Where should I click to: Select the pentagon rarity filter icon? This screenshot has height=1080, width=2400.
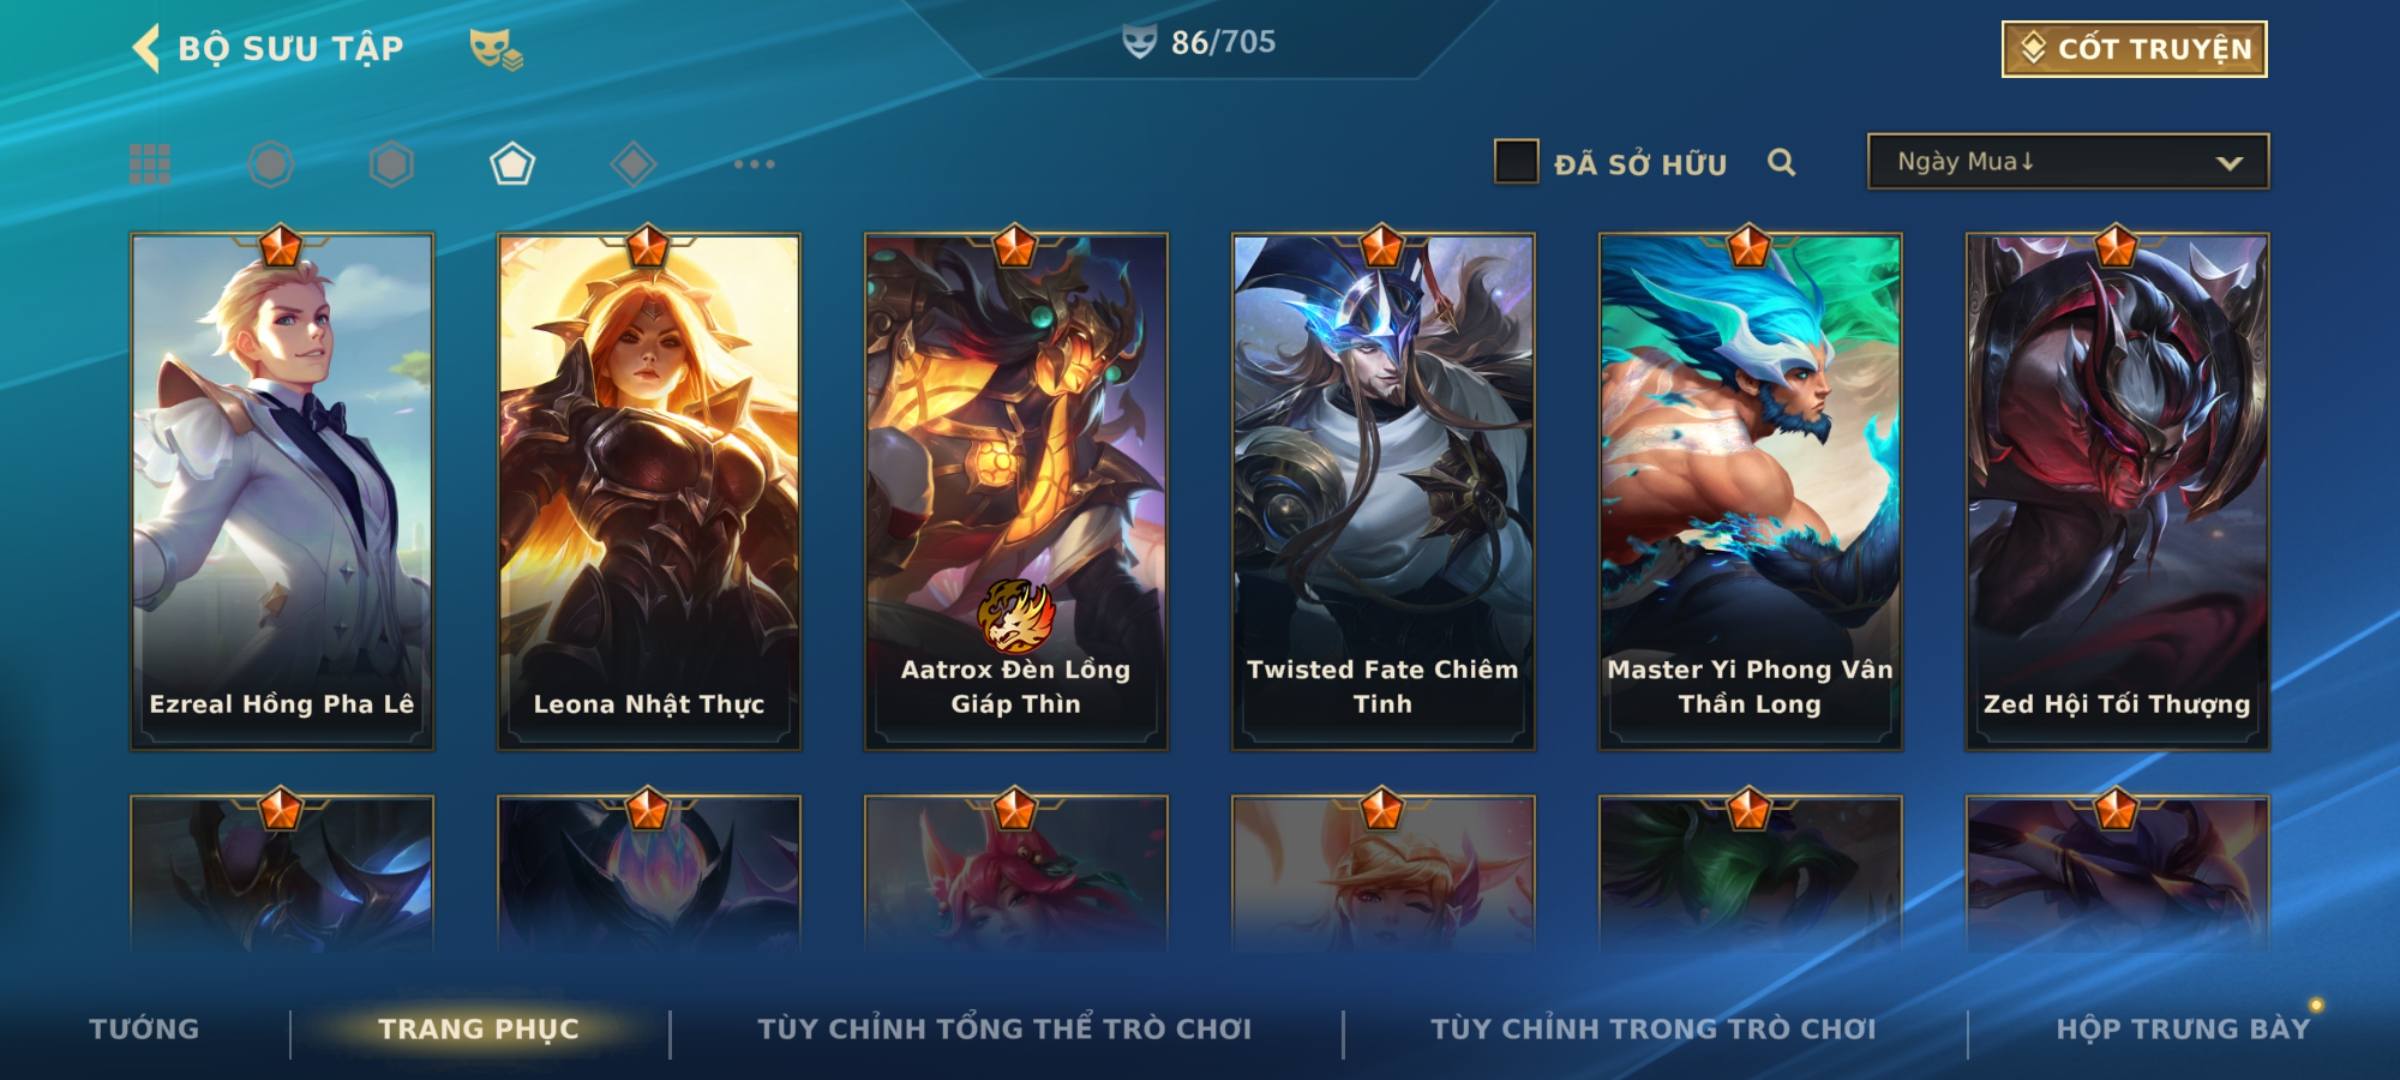tap(512, 164)
